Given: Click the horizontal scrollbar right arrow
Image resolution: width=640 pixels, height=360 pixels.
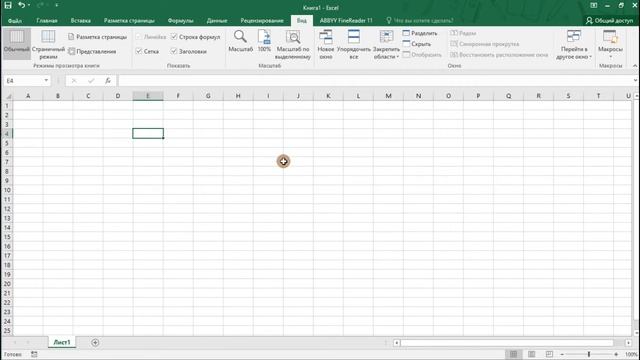Looking at the screenshot, I should tap(628, 343).
